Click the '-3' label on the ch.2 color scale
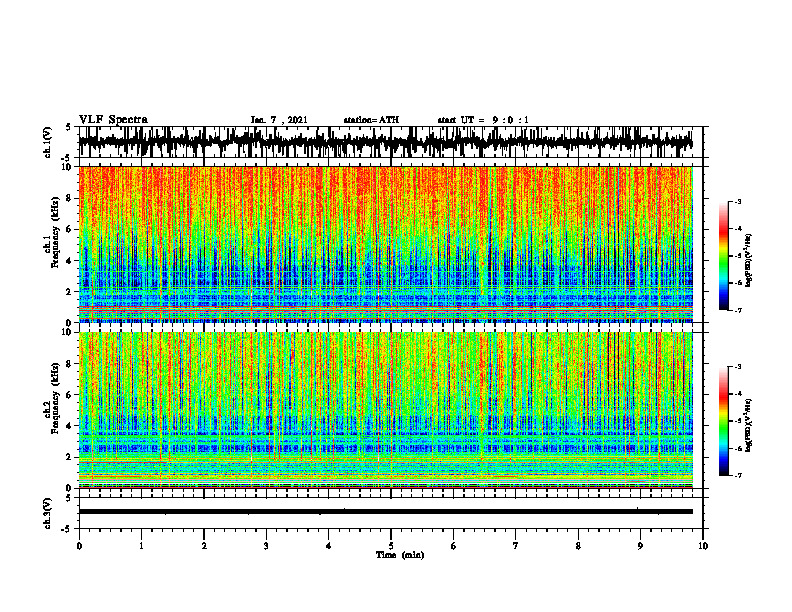The image size is (792, 612). [x=738, y=367]
